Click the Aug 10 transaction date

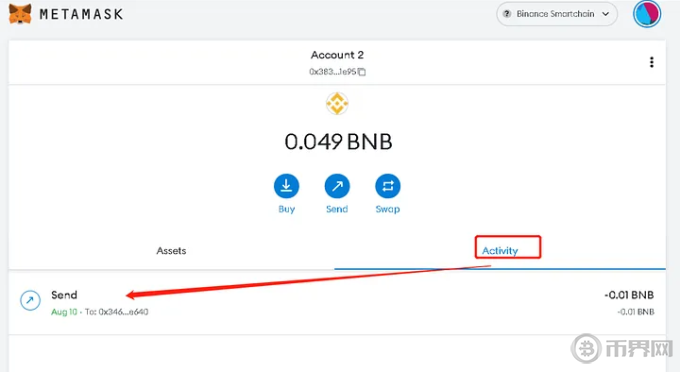tap(64, 312)
